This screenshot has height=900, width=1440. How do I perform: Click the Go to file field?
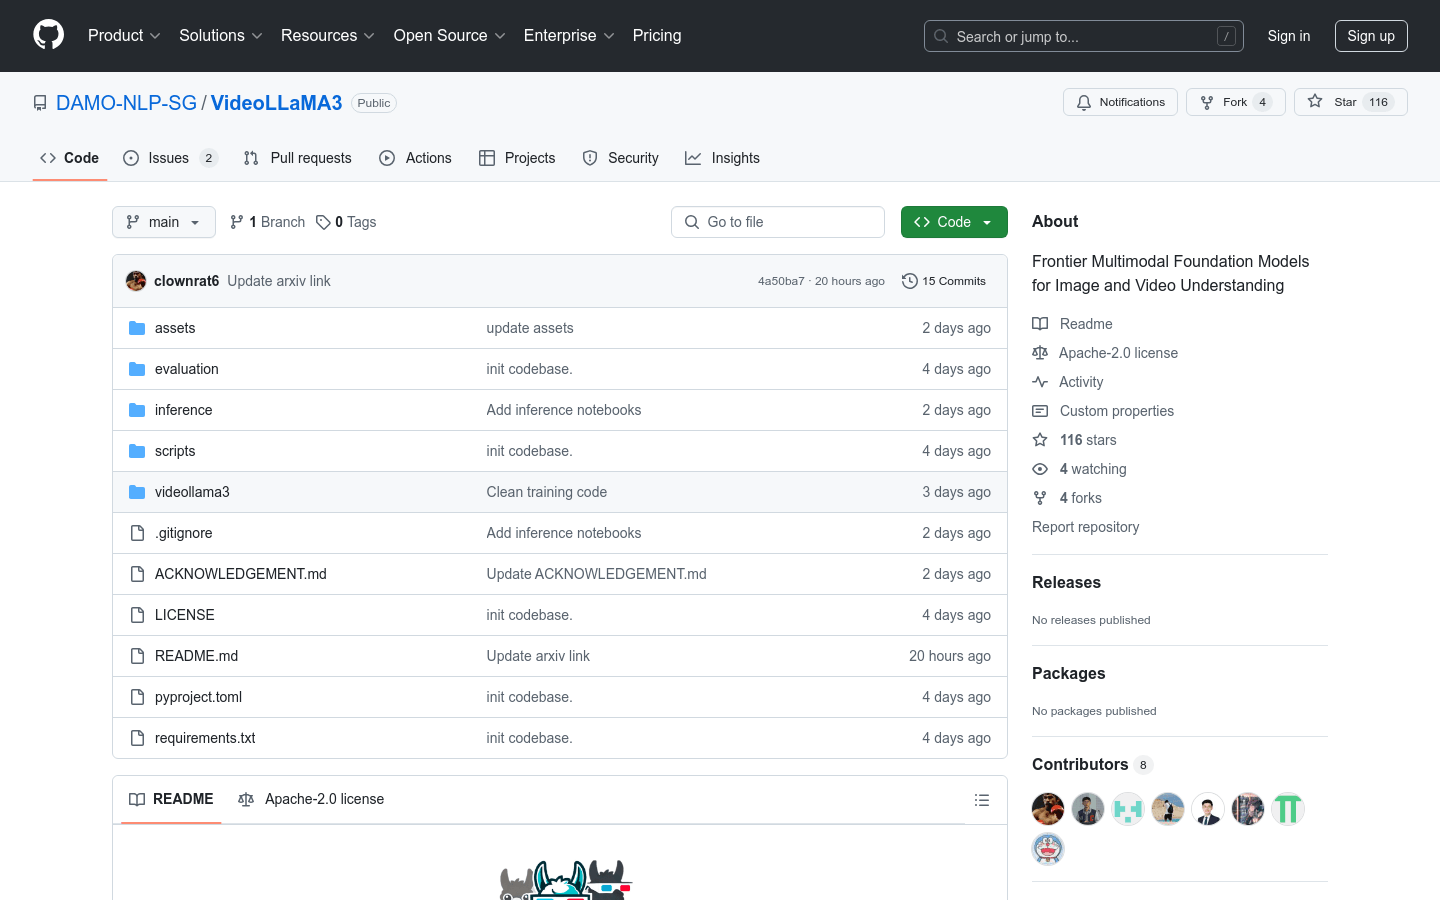pos(778,222)
